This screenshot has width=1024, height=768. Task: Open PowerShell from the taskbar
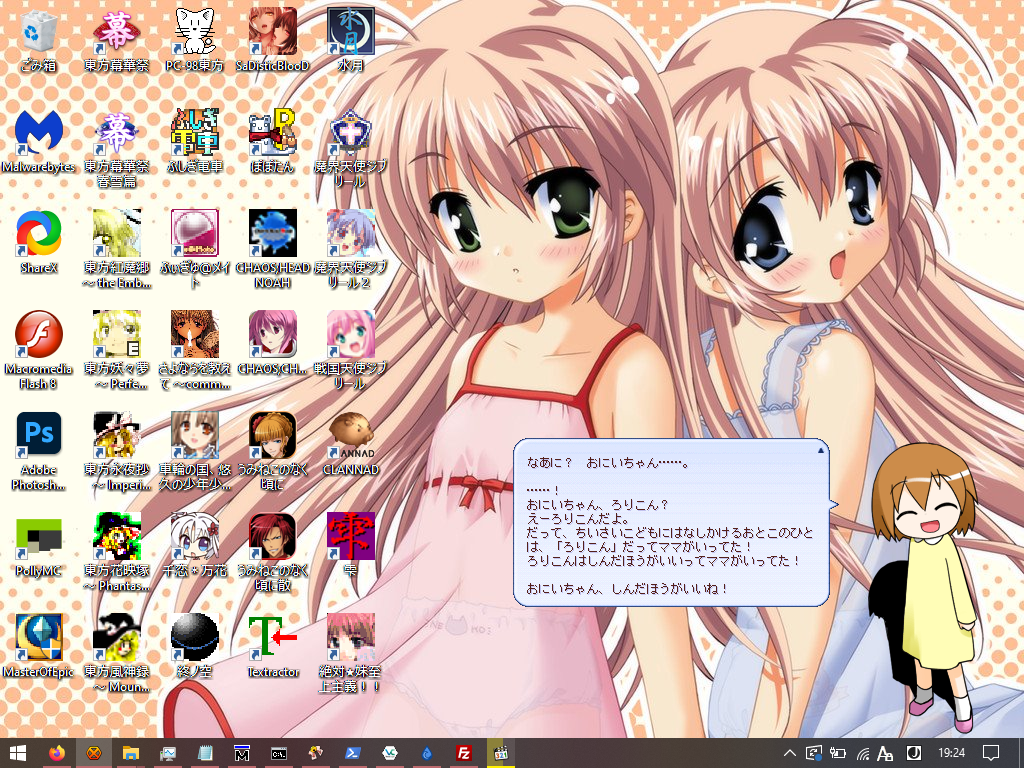[353, 753]
